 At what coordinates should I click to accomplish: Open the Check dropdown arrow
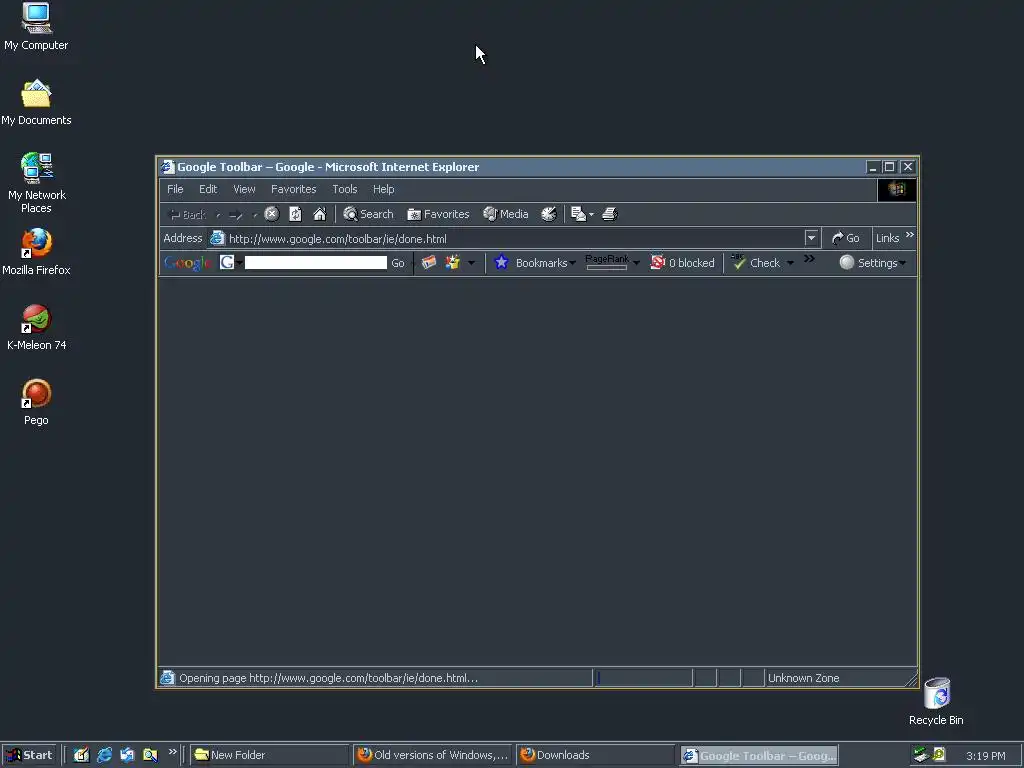pyautogui.click(x=790, y=263)
